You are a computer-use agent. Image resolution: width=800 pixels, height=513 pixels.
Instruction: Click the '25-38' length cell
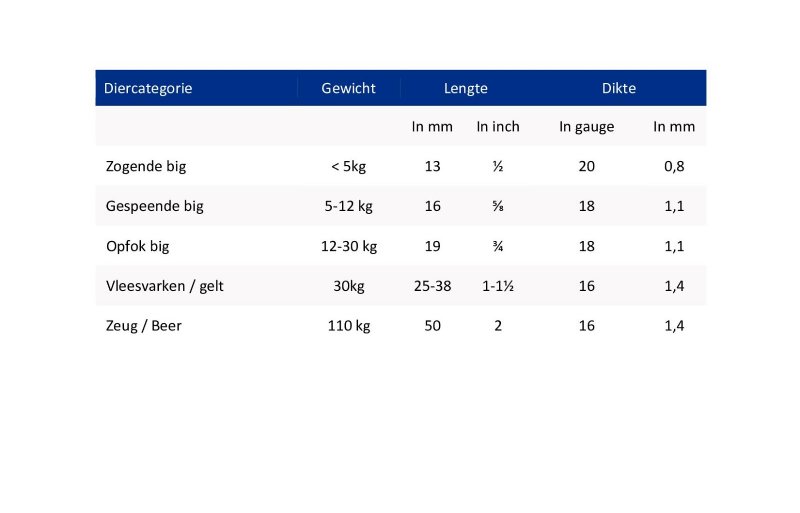pyautogui.click(x=432, y=286)
